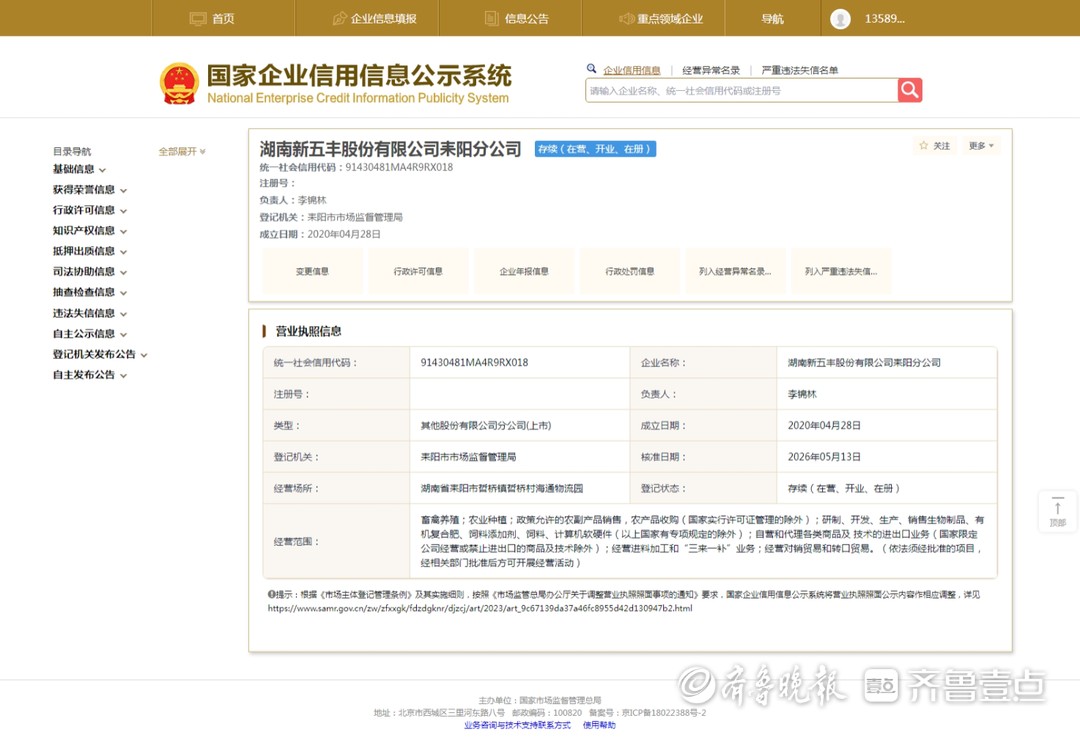This screenshot has height=743, width=1080.
Task: Expand 违法失信信息 in sidebar
Action: pyautogui.click(x=90, y=313)
